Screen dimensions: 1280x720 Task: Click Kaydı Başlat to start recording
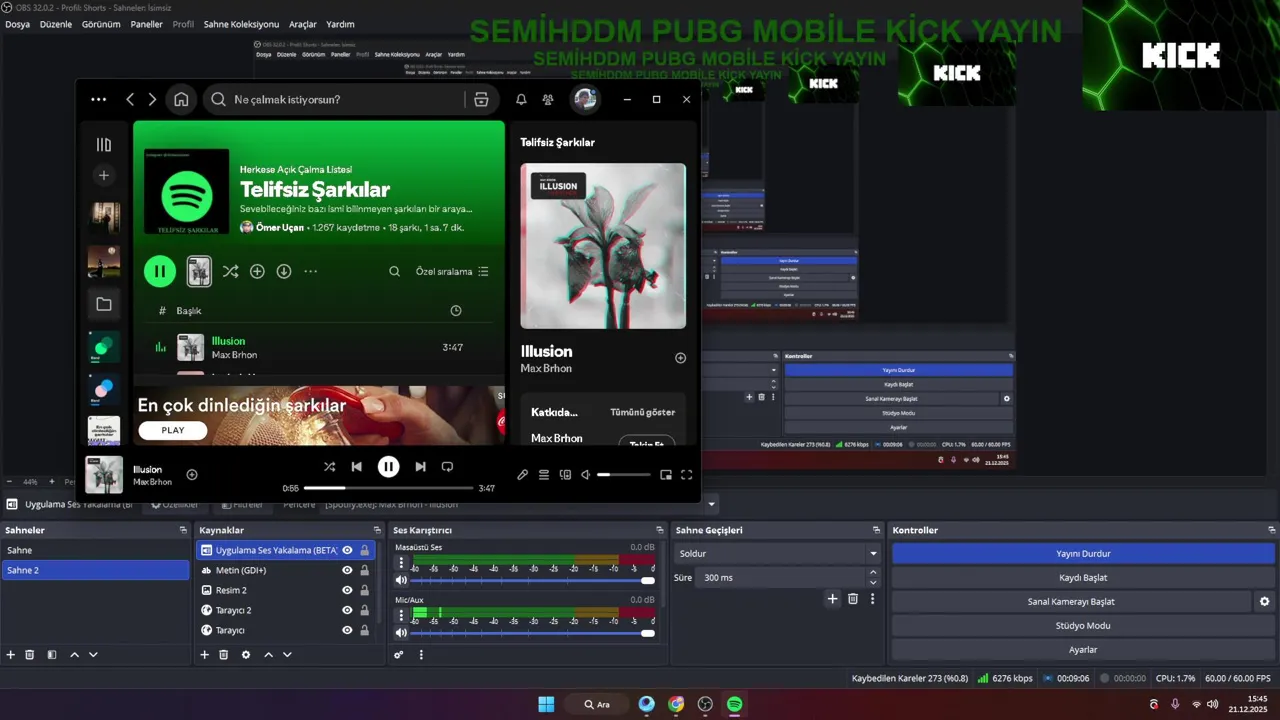click(1083, 577)
